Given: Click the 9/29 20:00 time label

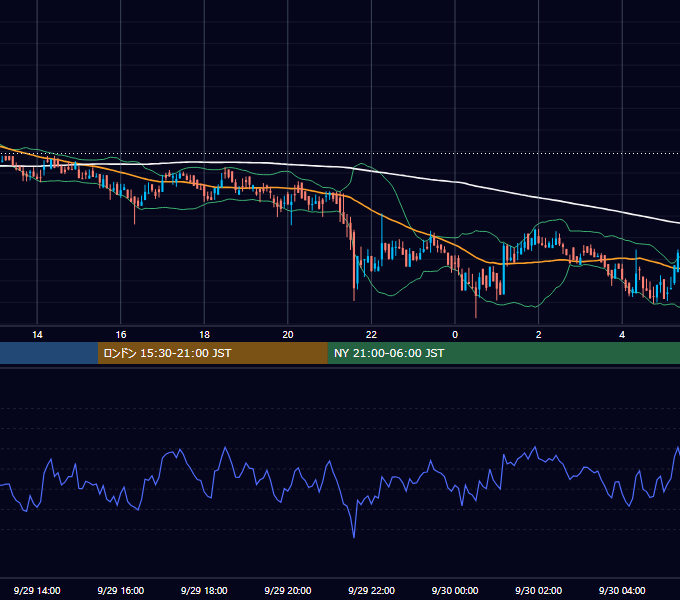Looking at the screenshot, I should point(288,590).
